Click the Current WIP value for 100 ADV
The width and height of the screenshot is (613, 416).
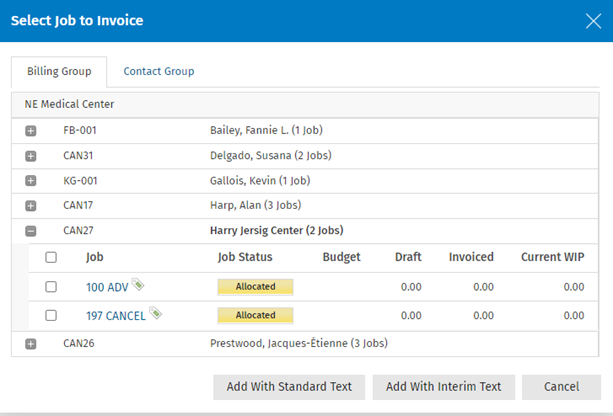tap(574, 287)
